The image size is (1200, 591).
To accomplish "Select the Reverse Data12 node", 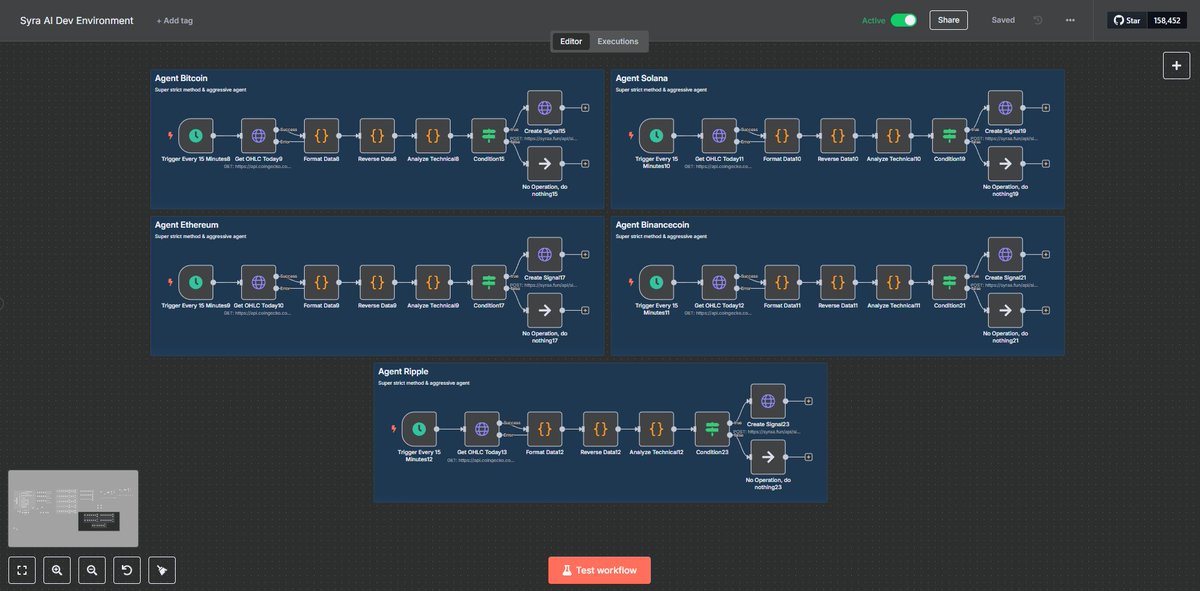I will (x=600, y=429).
